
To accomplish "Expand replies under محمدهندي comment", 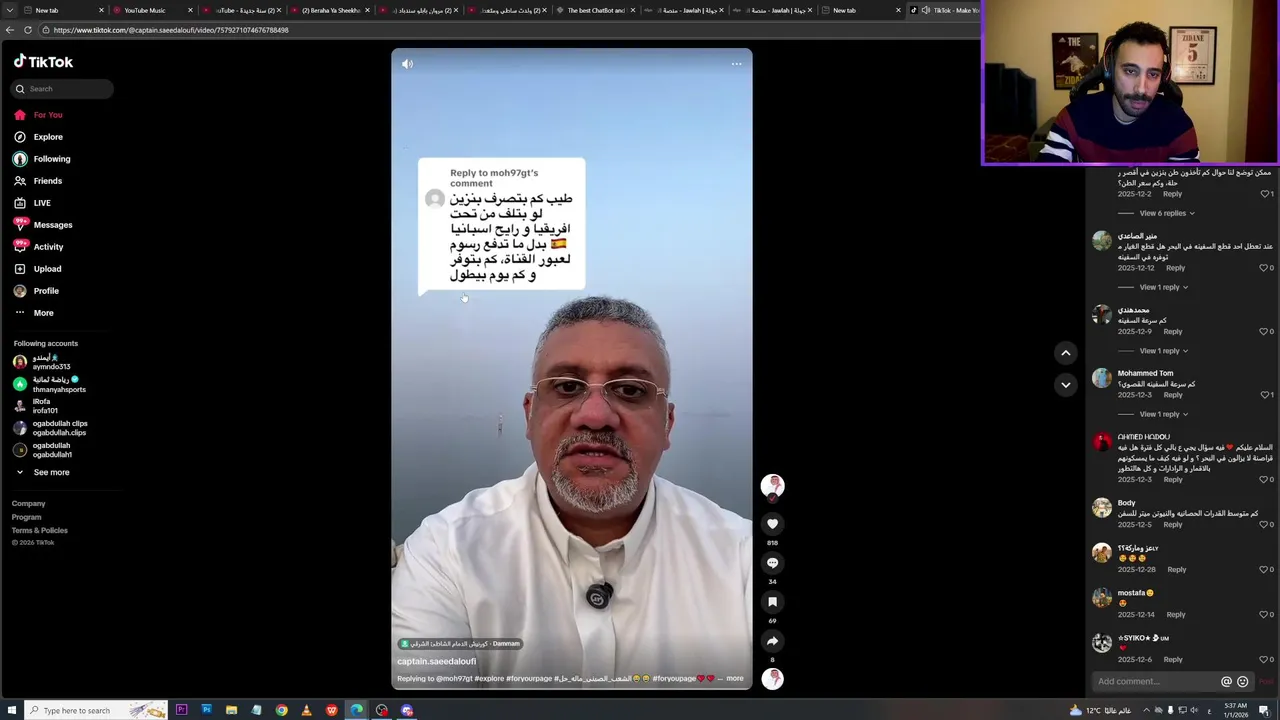I will [1163, 351].
